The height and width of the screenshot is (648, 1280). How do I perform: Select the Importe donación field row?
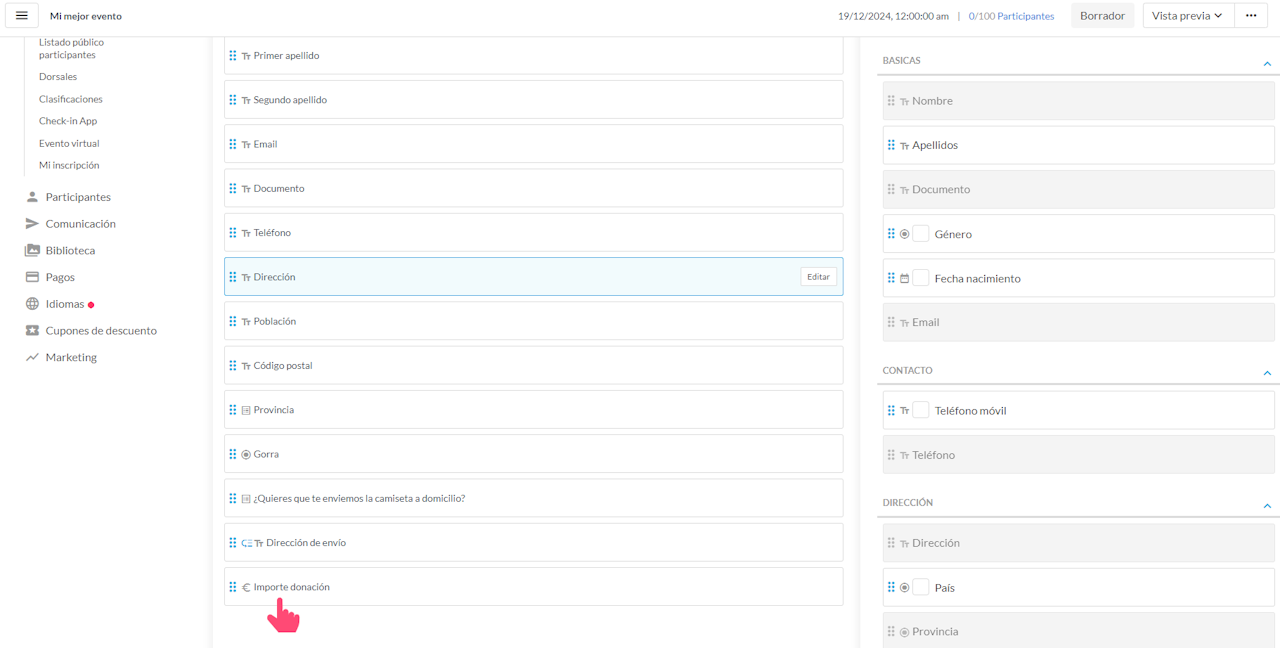tap(533, 587)
